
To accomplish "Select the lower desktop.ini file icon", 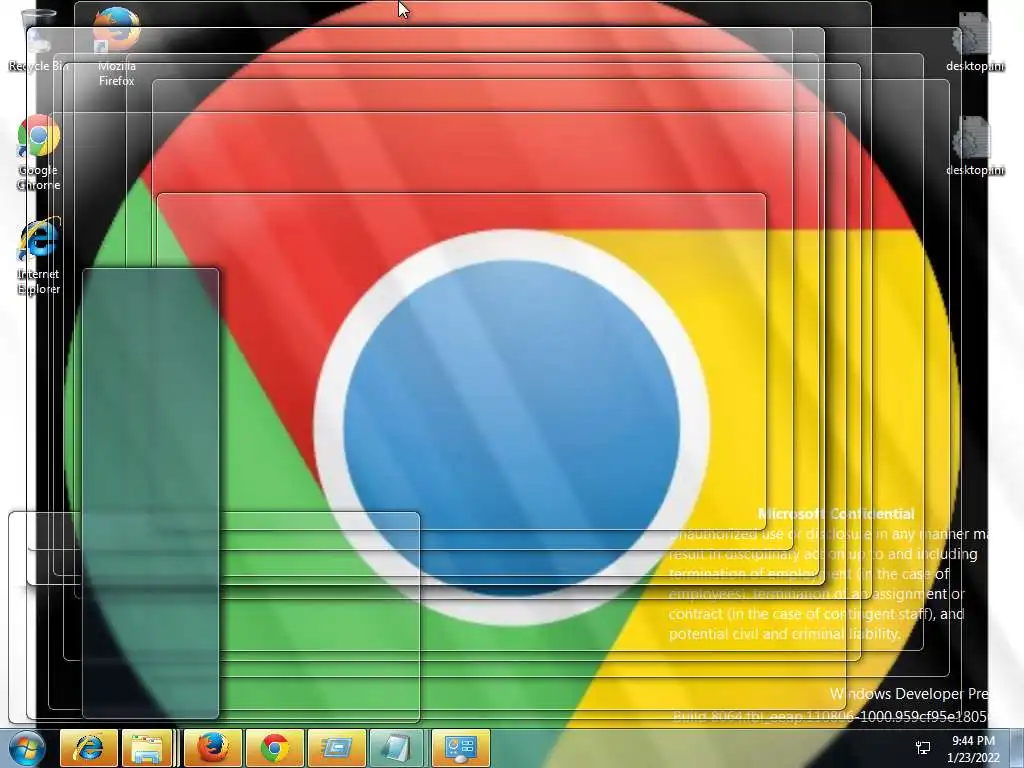I will [x=974, y=146].
